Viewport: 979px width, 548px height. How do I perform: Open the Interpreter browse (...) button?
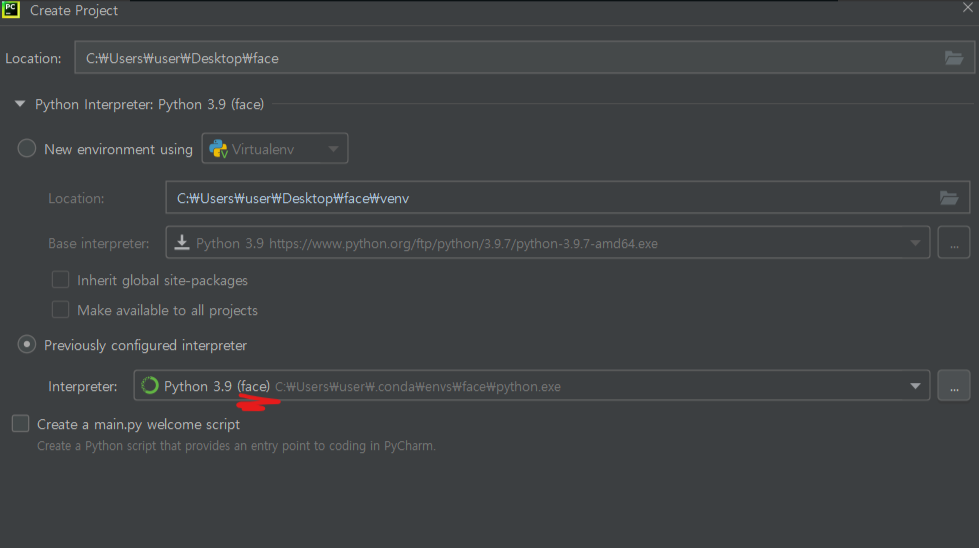click(x=953, y=385)
